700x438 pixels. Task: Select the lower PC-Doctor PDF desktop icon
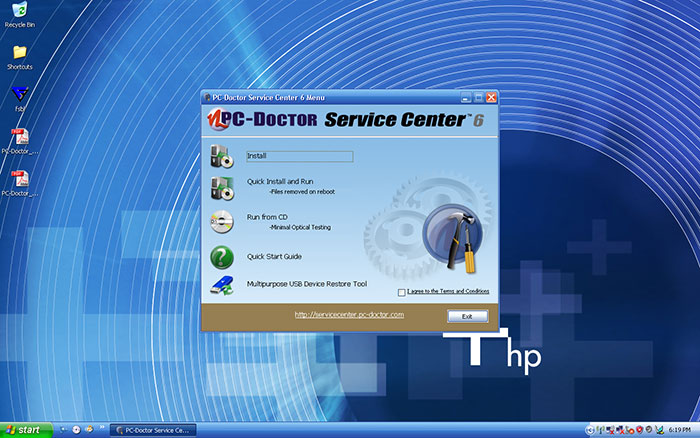tap(20, 184)
